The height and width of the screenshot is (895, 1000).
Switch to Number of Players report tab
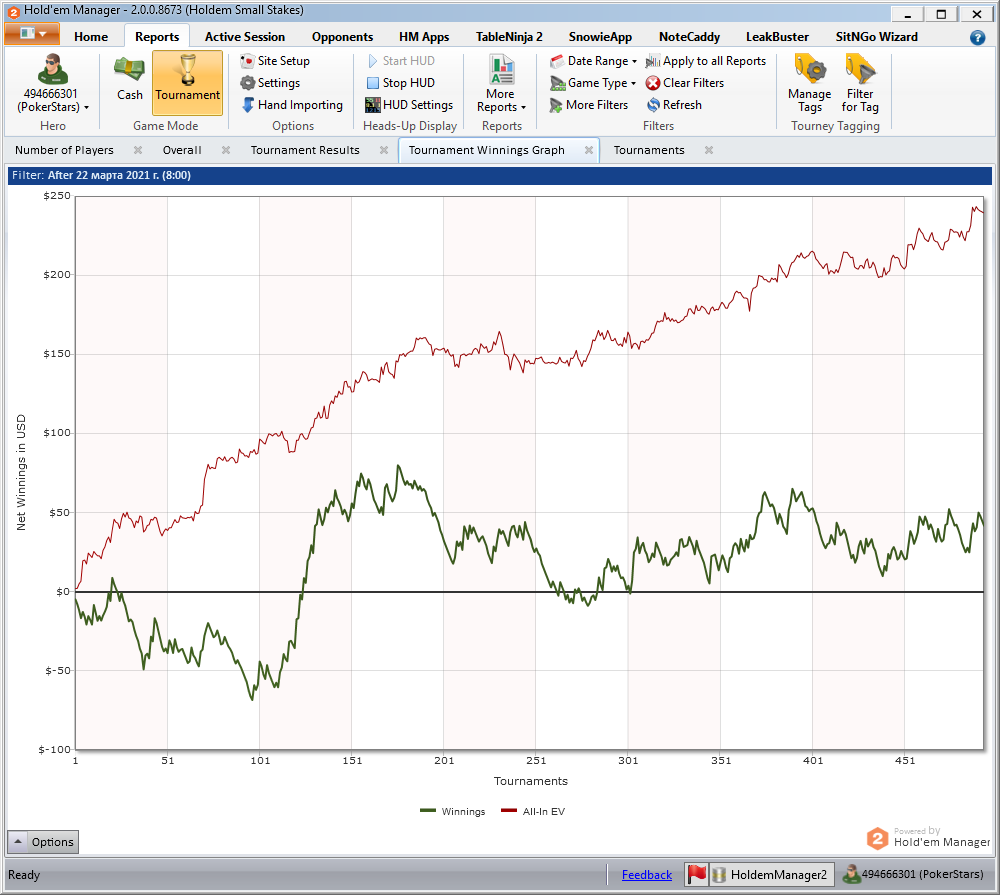[64, 151]
